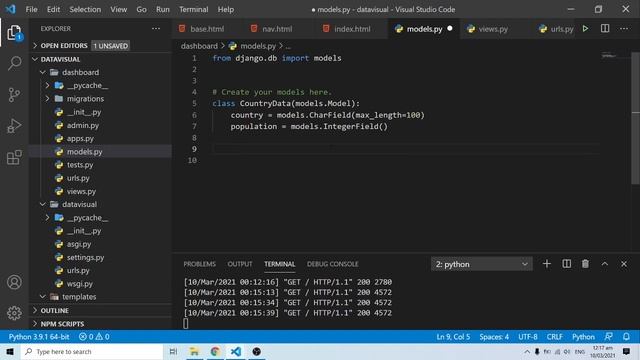
Task: Open tests.py in the explorer
Action: click(80, 165)
